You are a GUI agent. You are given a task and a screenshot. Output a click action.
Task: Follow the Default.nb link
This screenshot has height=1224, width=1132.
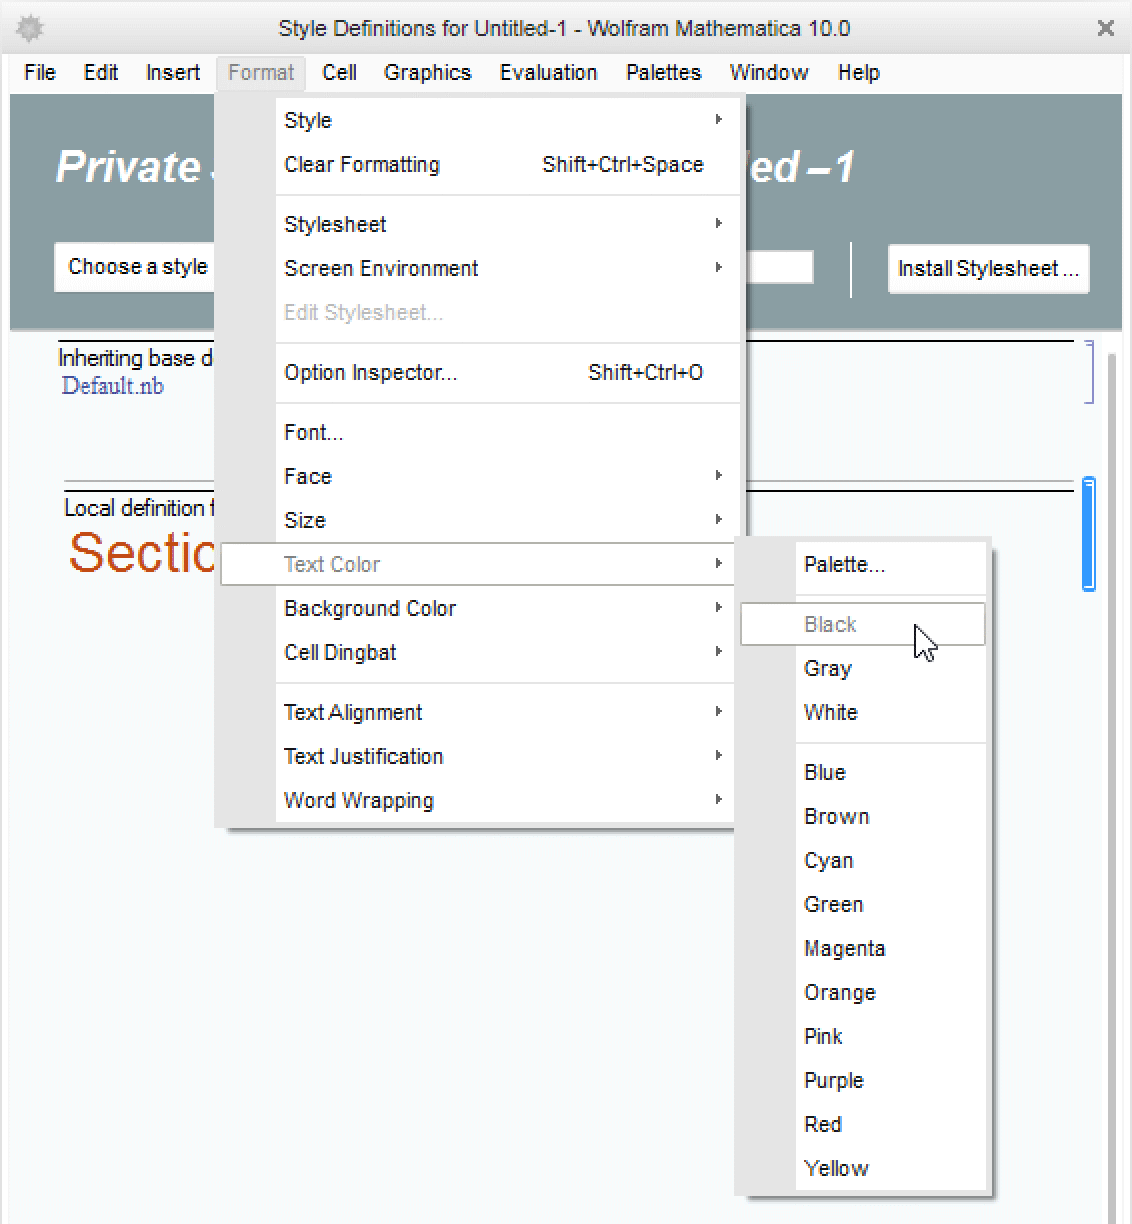112,386
